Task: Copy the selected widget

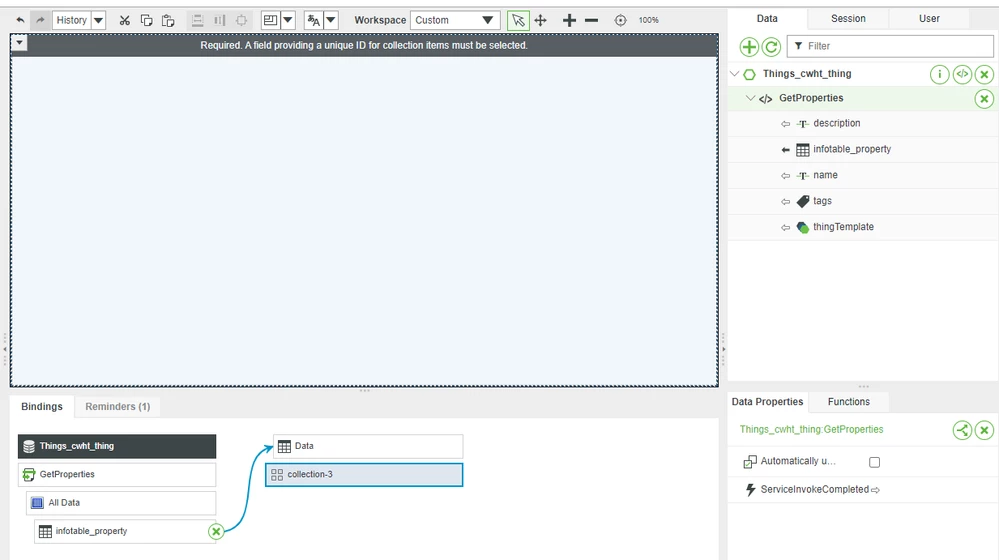Action: coord(146,20)
